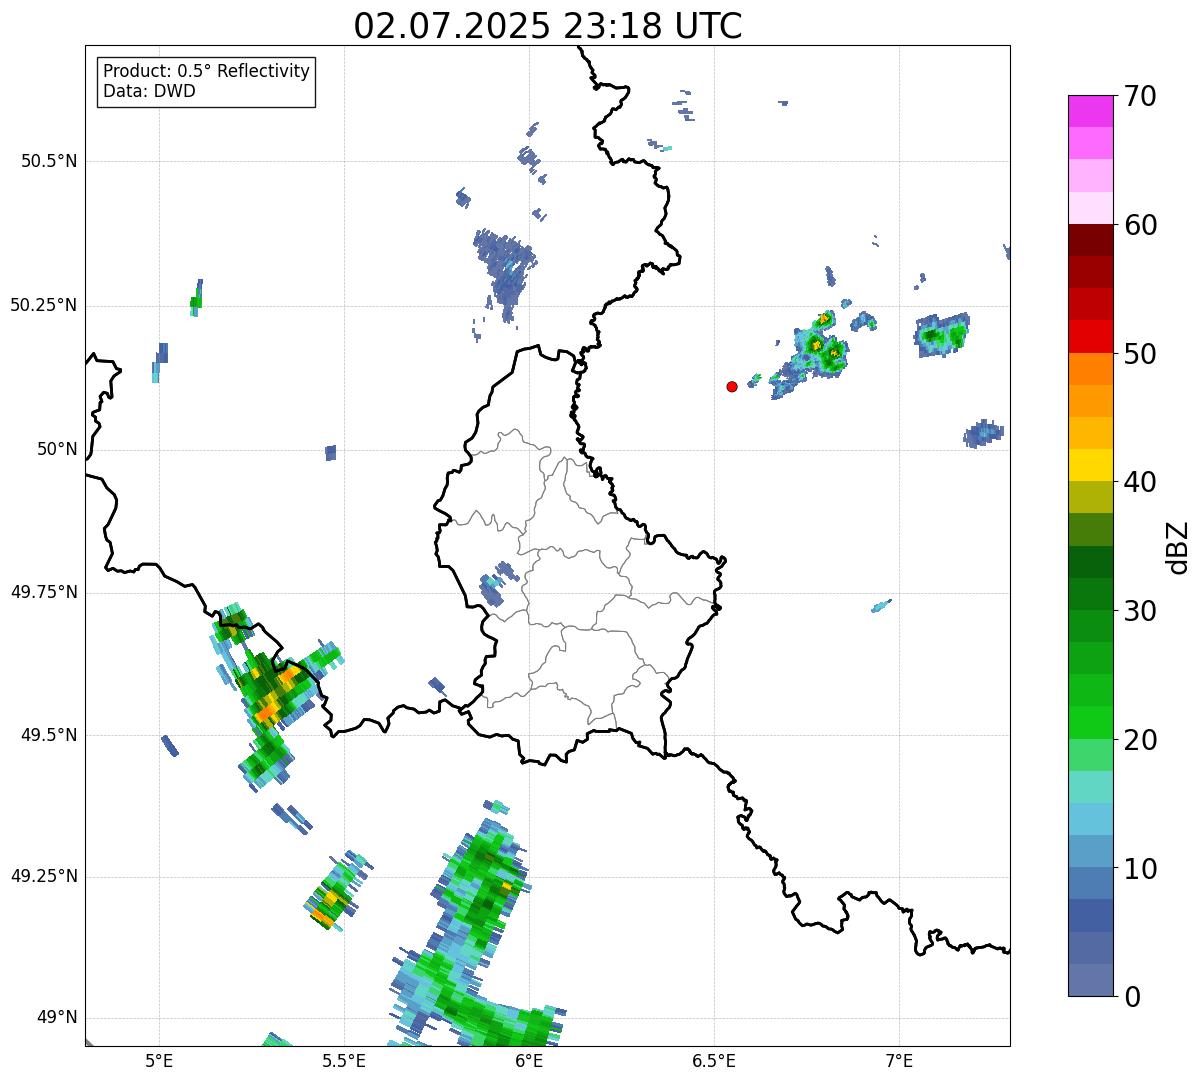Click the 50°N latitude label
This screenshot has width=1202, height=1081.
tap(56, 450)
